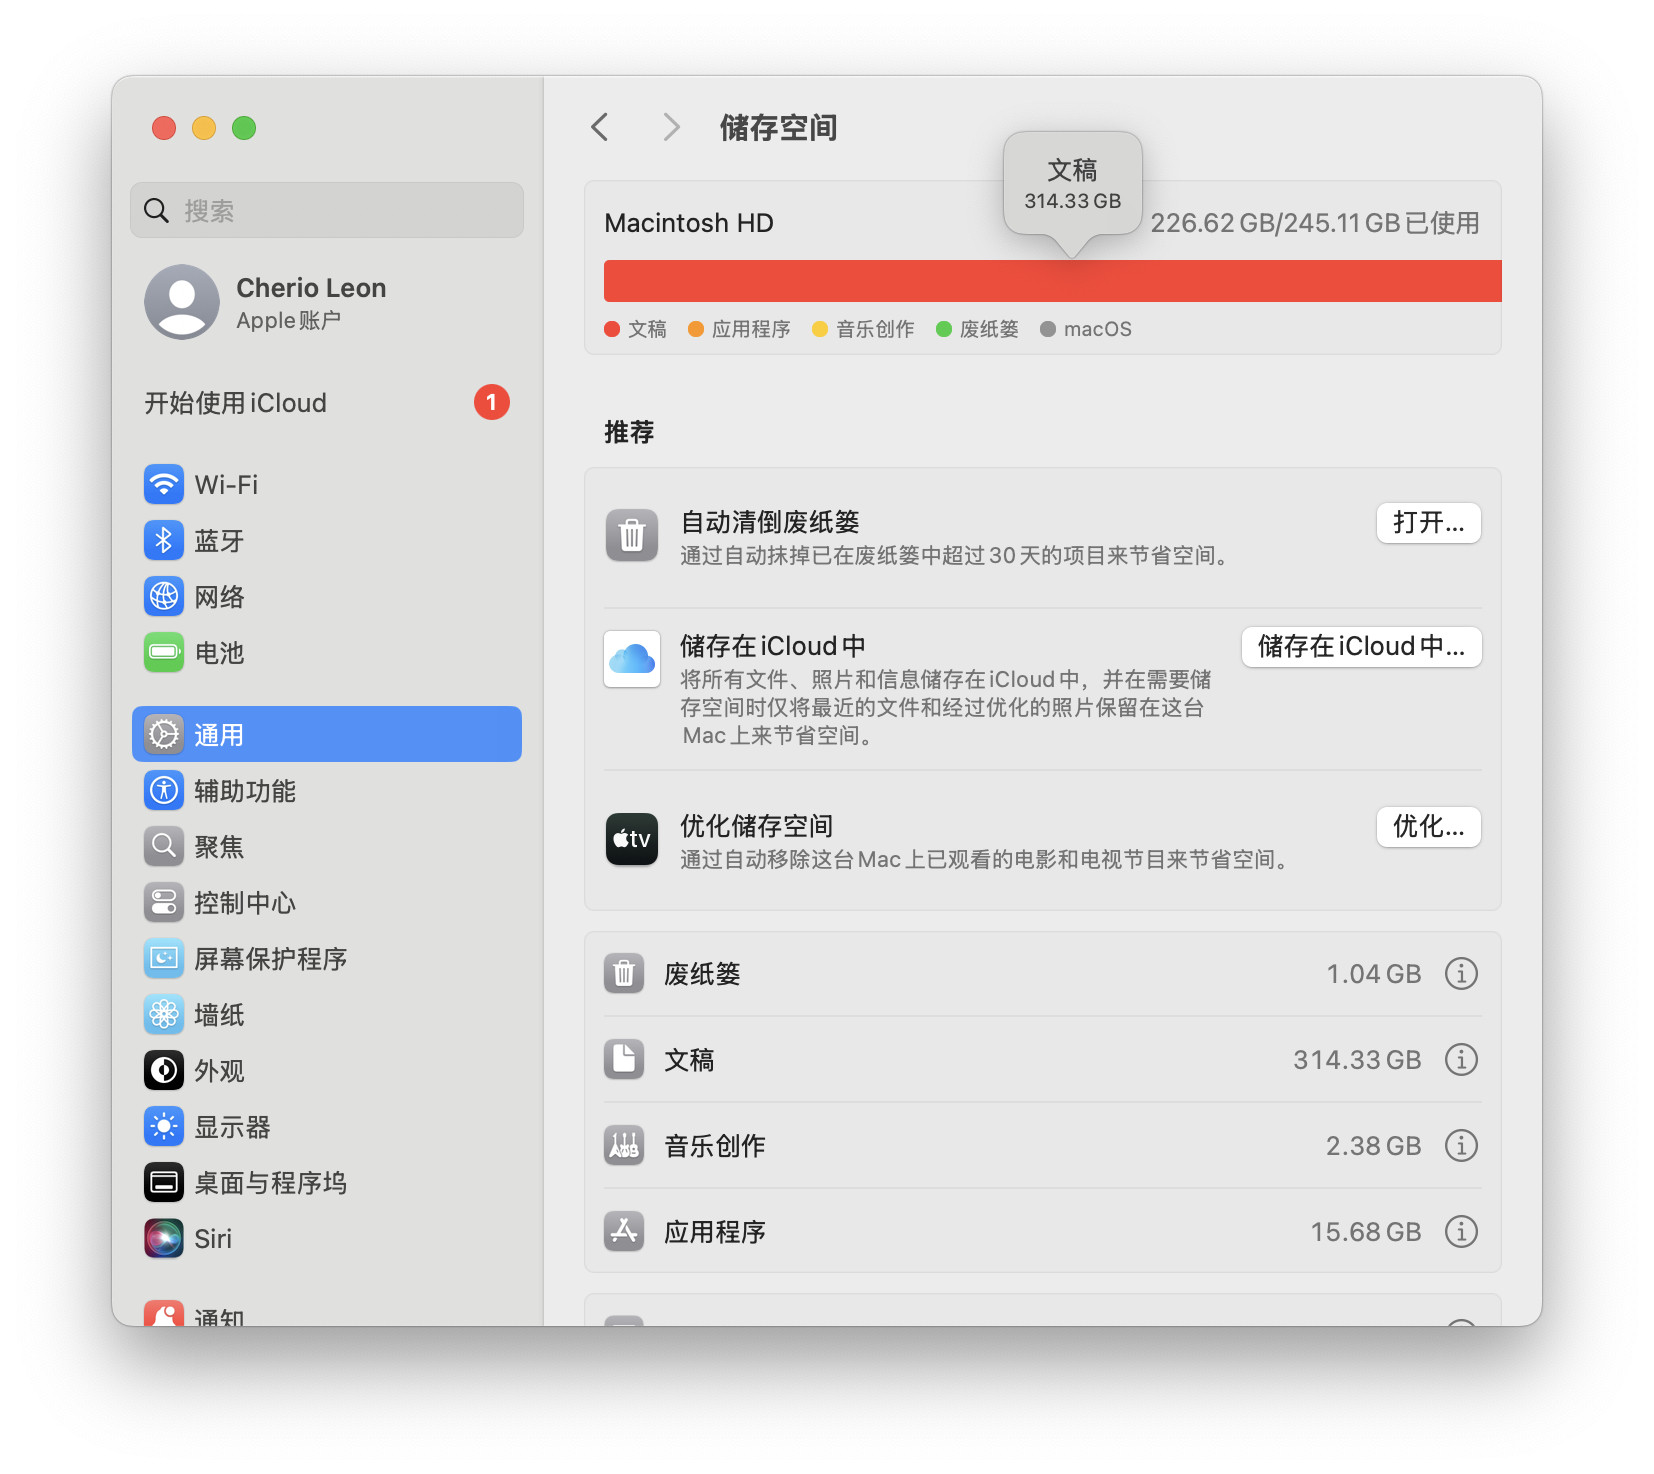Select the 通用 gear icon
Screen dimensions: 1654x1474
164,735
